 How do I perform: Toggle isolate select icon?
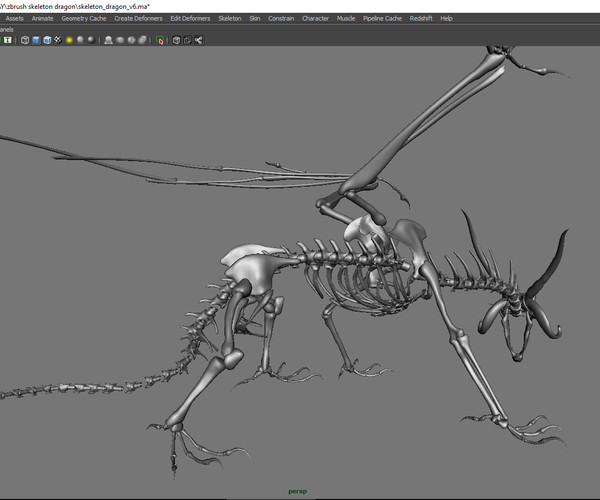108,40
